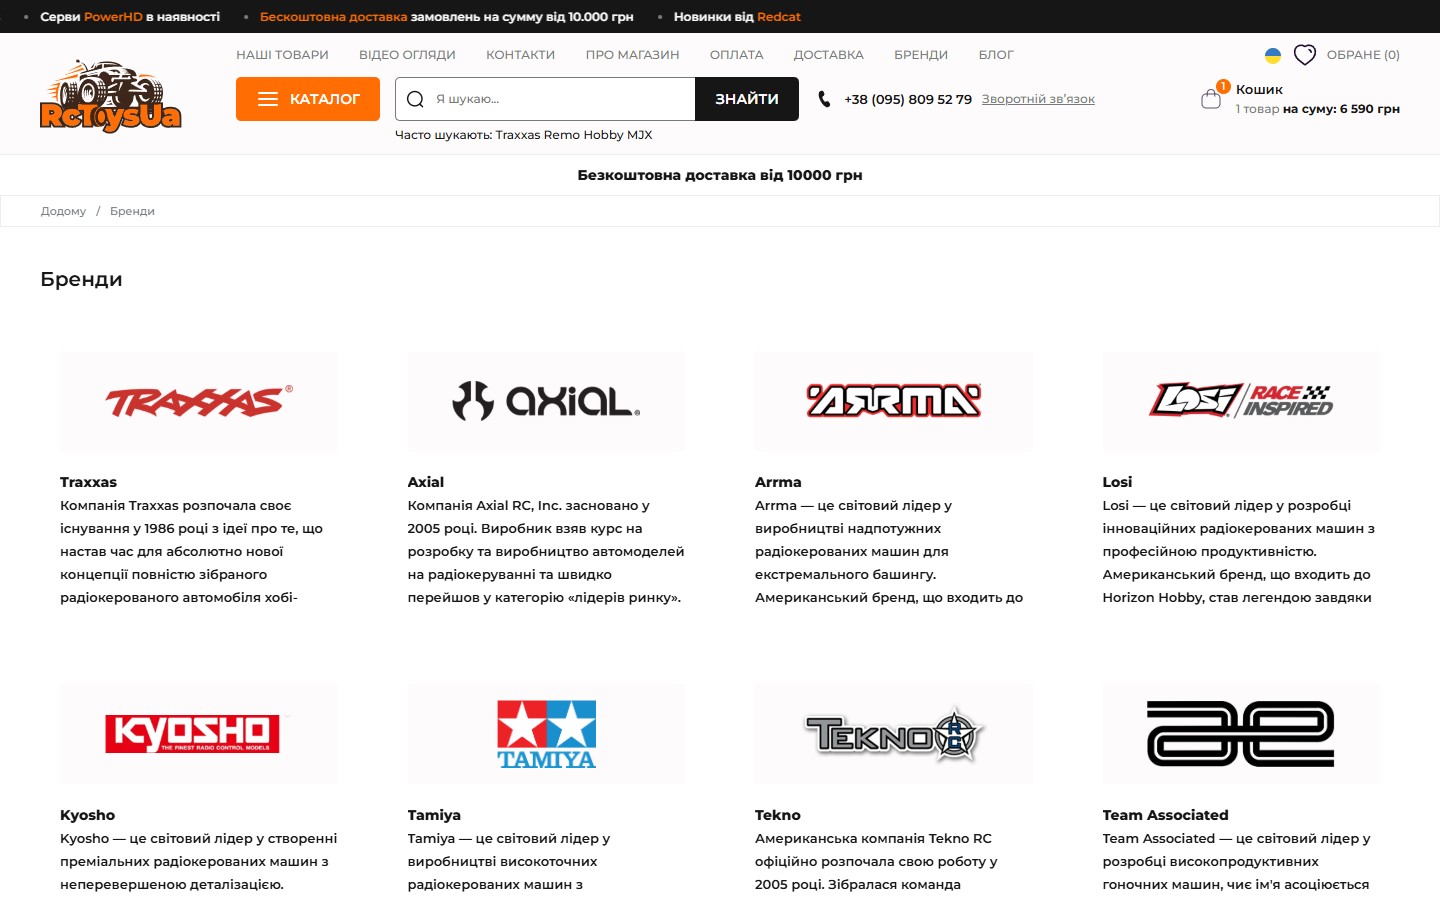The width and height of the screenshot is (1440, 900).
Task: Click the hamburger icon in Каталог button
Action: tap(268, 99)
